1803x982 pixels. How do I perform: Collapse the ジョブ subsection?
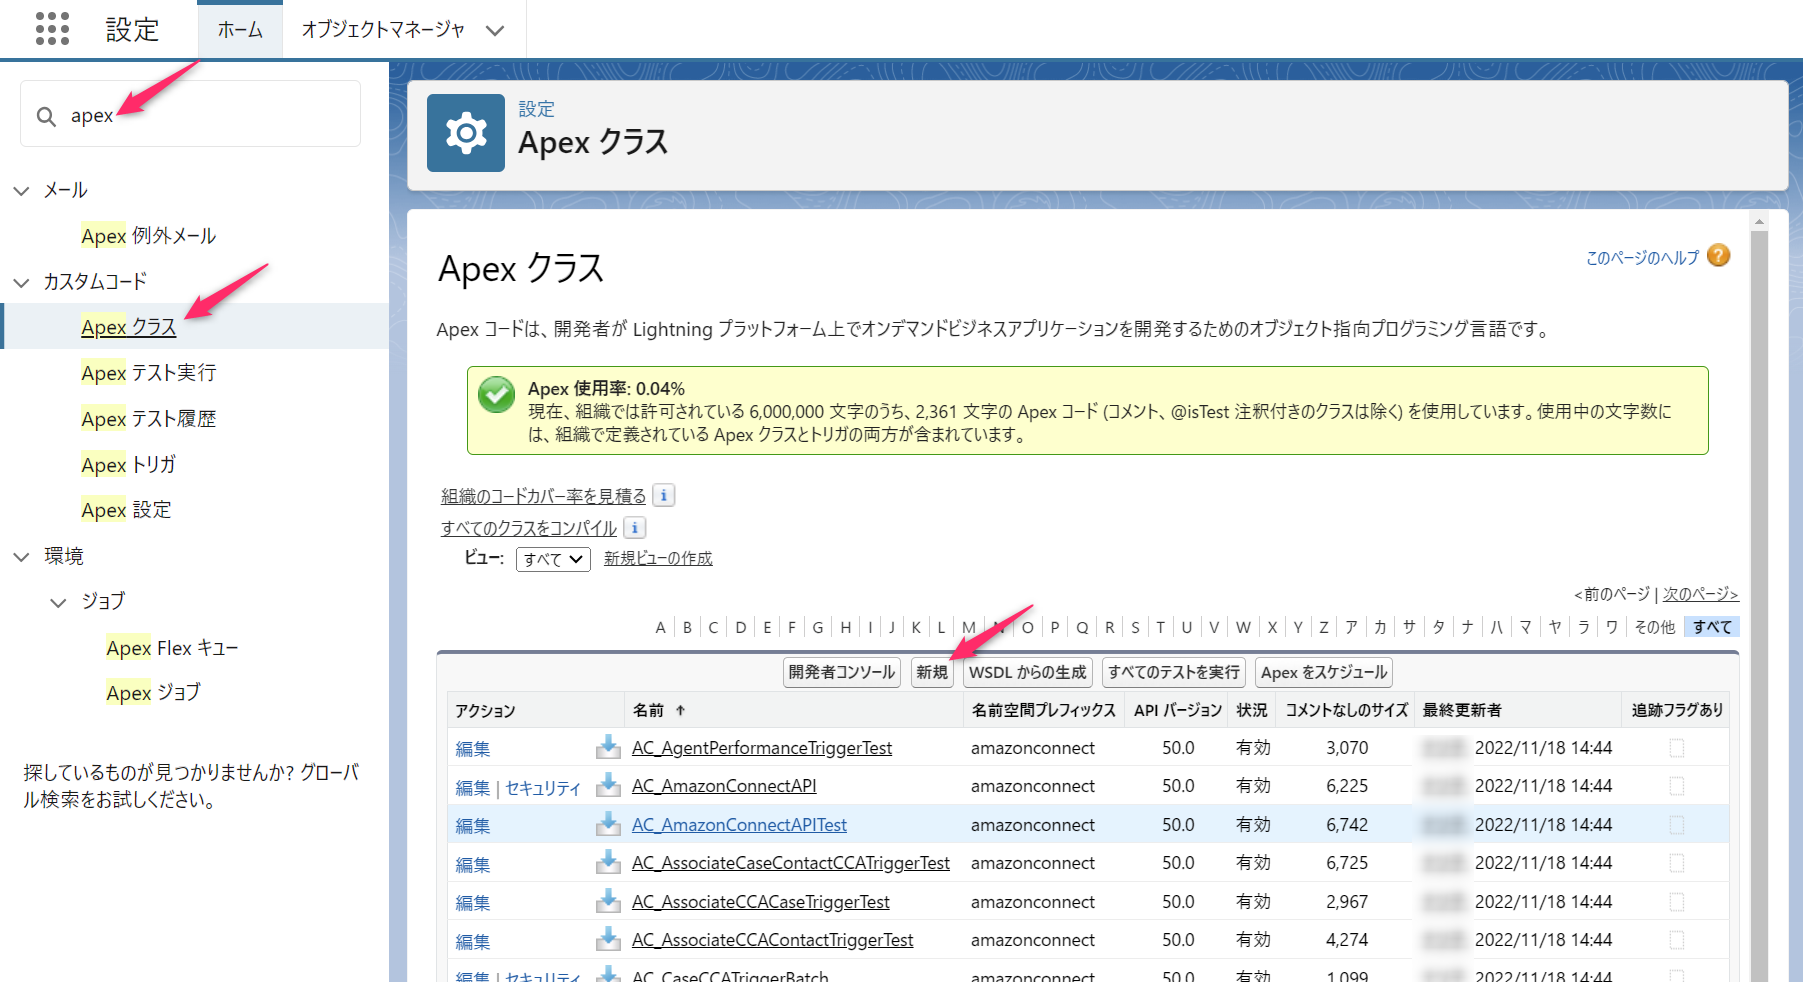click(x=59, y=602)
